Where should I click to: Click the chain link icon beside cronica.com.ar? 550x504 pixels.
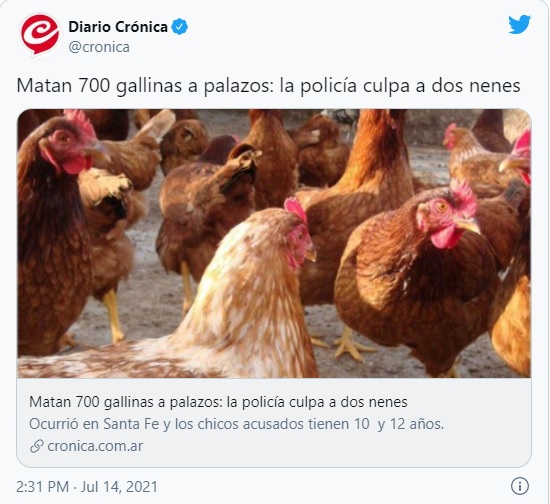pyautogui.click(x=36, y=446)
